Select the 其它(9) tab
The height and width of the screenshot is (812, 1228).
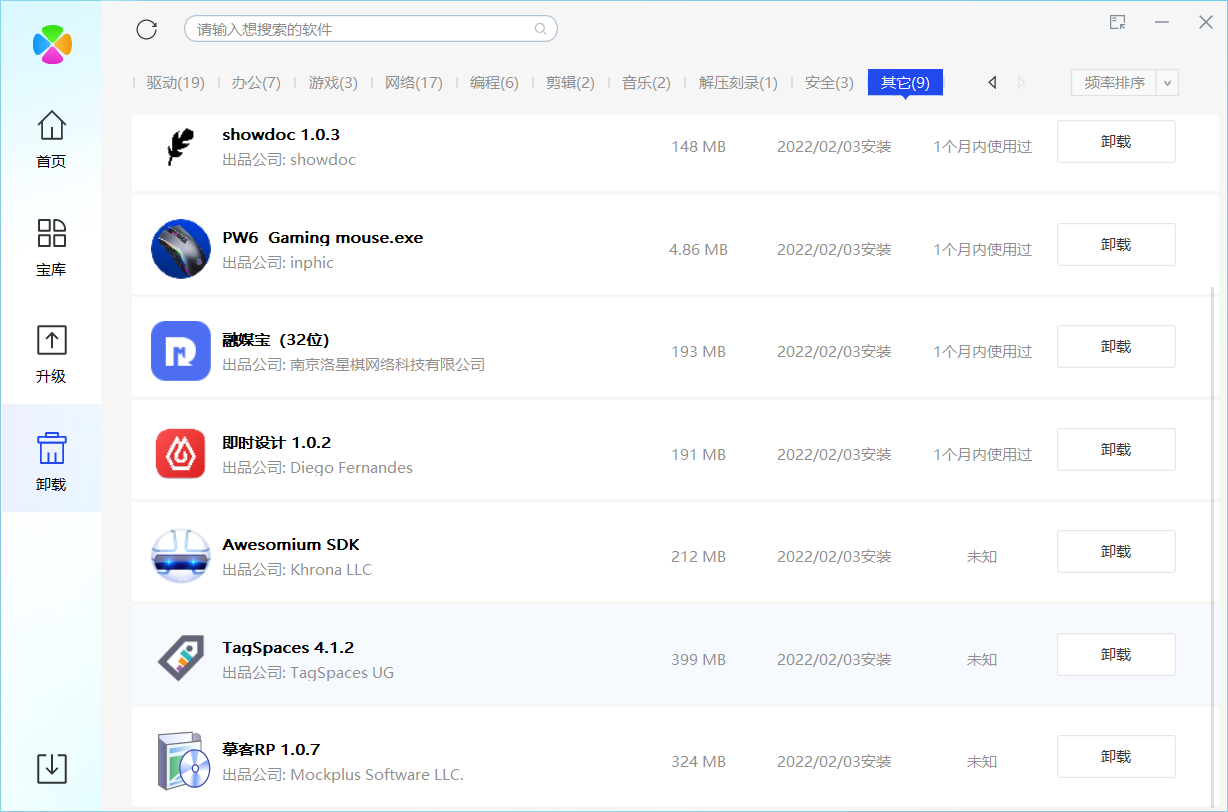[905, 82]
